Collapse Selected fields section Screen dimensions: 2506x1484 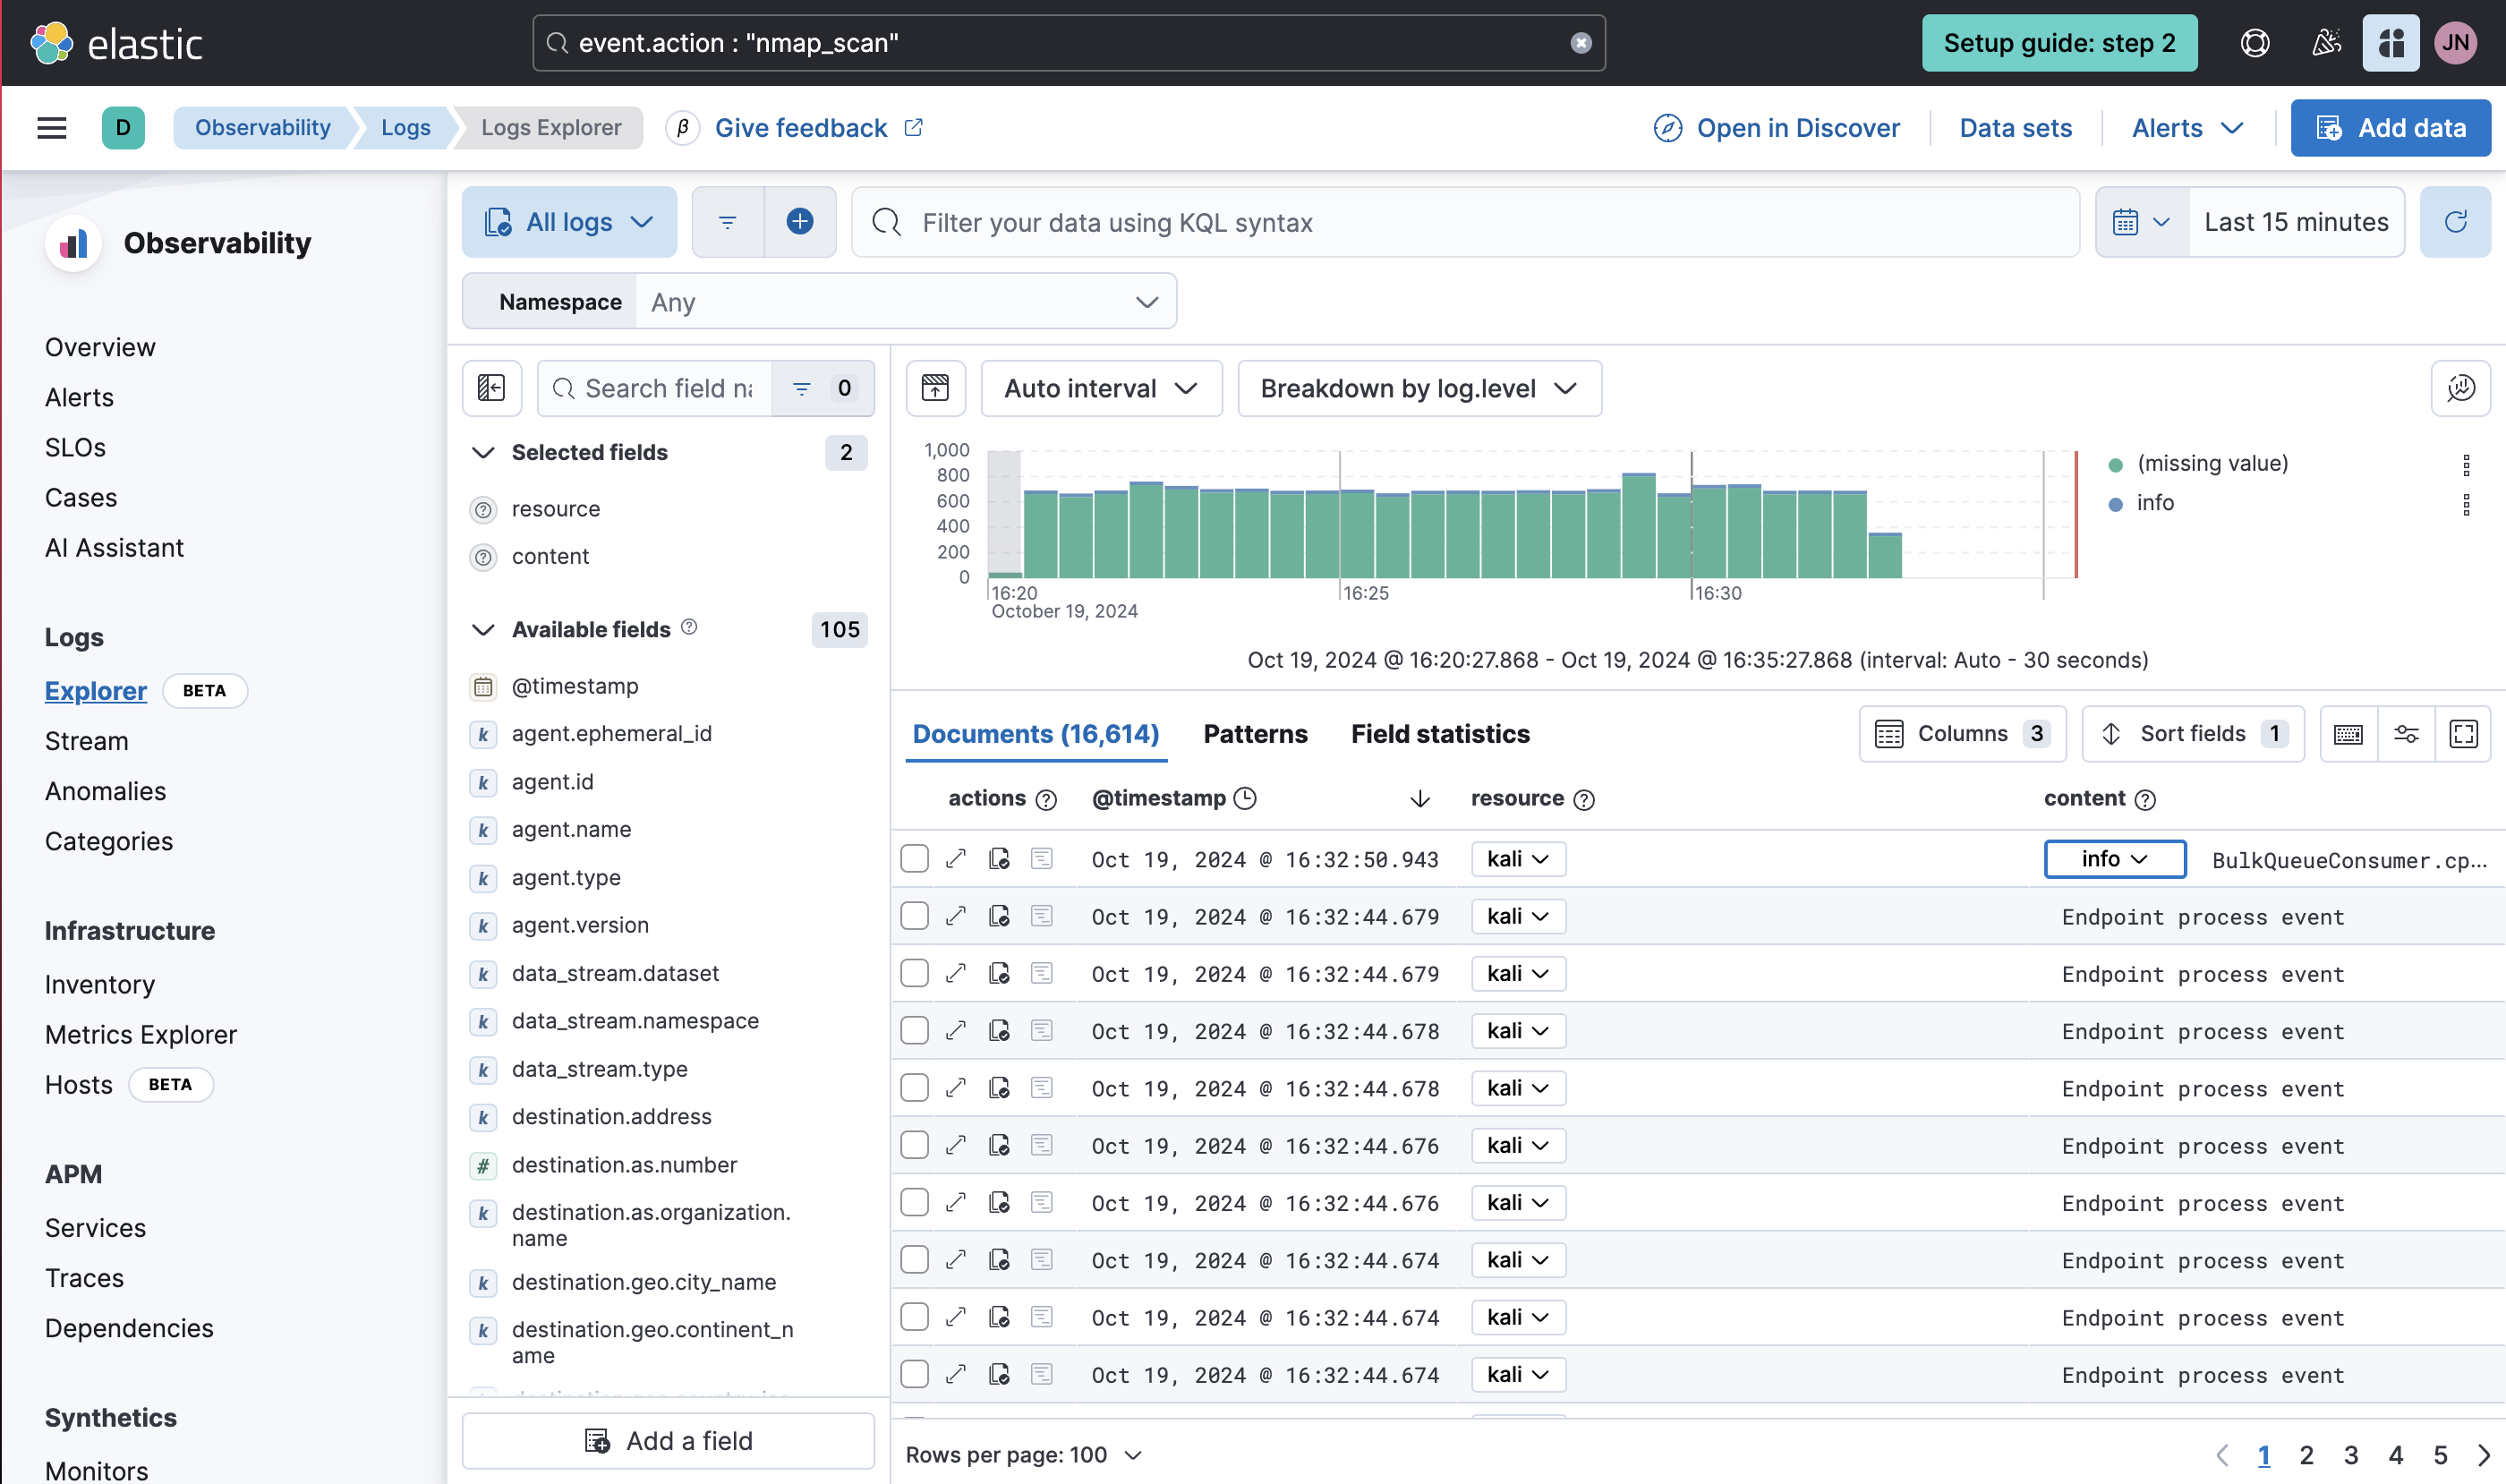[x=484, y=453]
